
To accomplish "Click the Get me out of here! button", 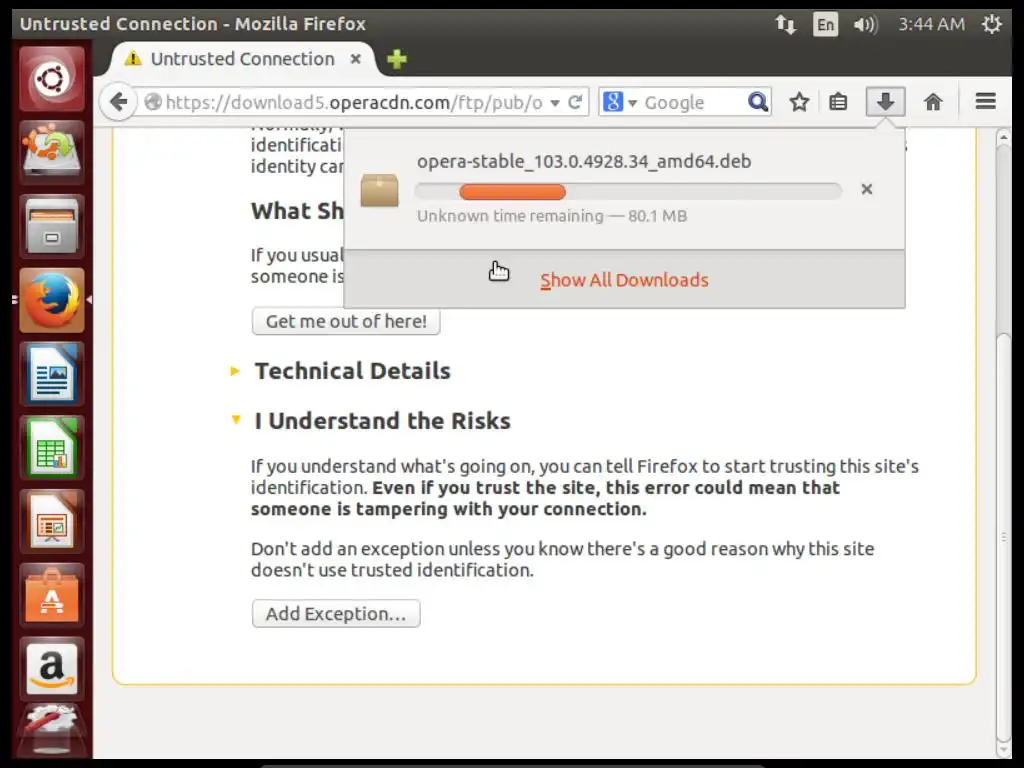I will click(x=346, y=321).
